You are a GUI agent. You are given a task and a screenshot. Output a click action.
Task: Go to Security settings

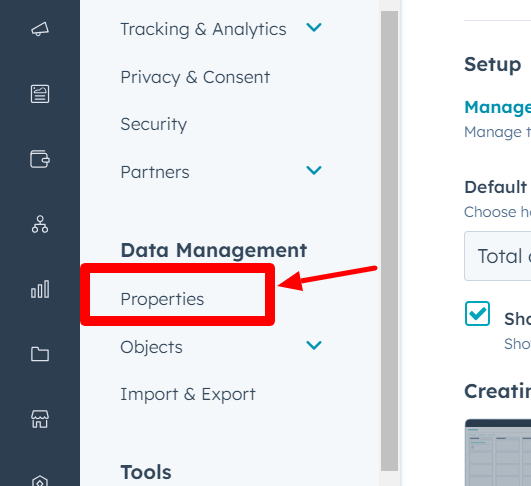click(x=154, y=124)
